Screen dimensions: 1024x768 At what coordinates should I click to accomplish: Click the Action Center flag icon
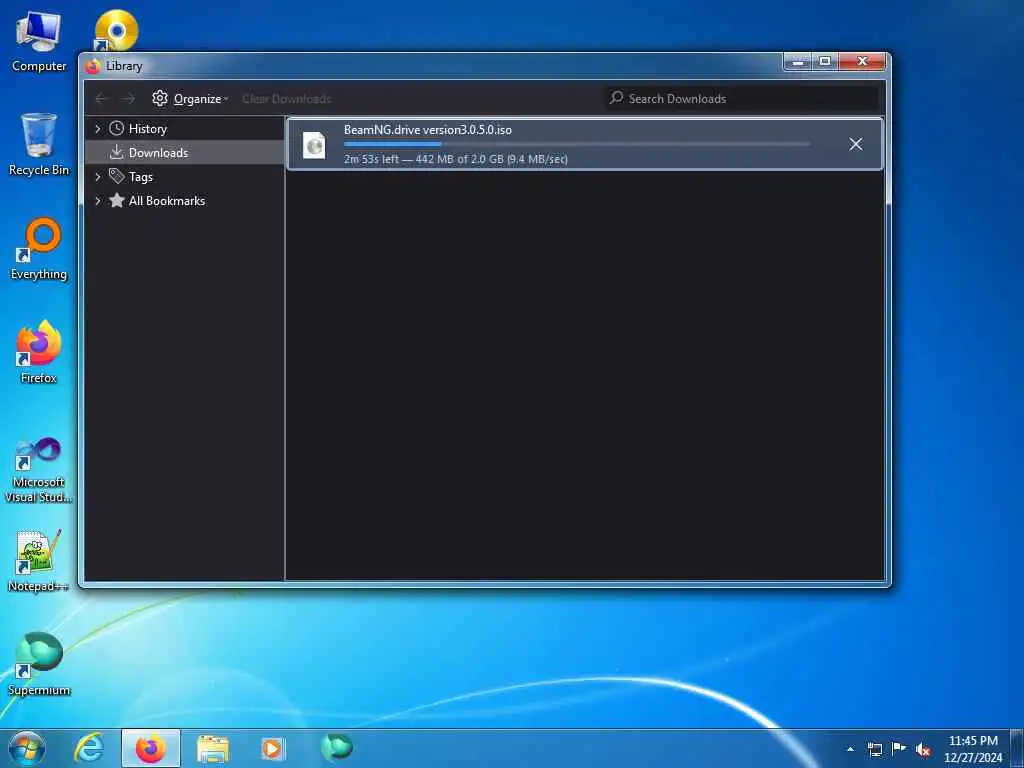tap(899, 749)
